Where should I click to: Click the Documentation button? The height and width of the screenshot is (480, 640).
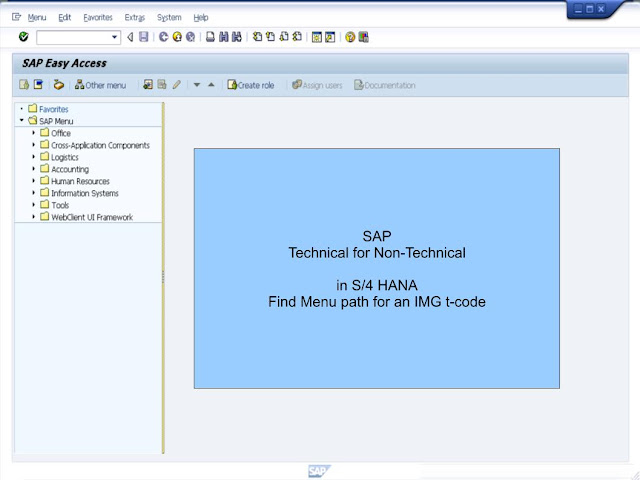click(385, 85)
